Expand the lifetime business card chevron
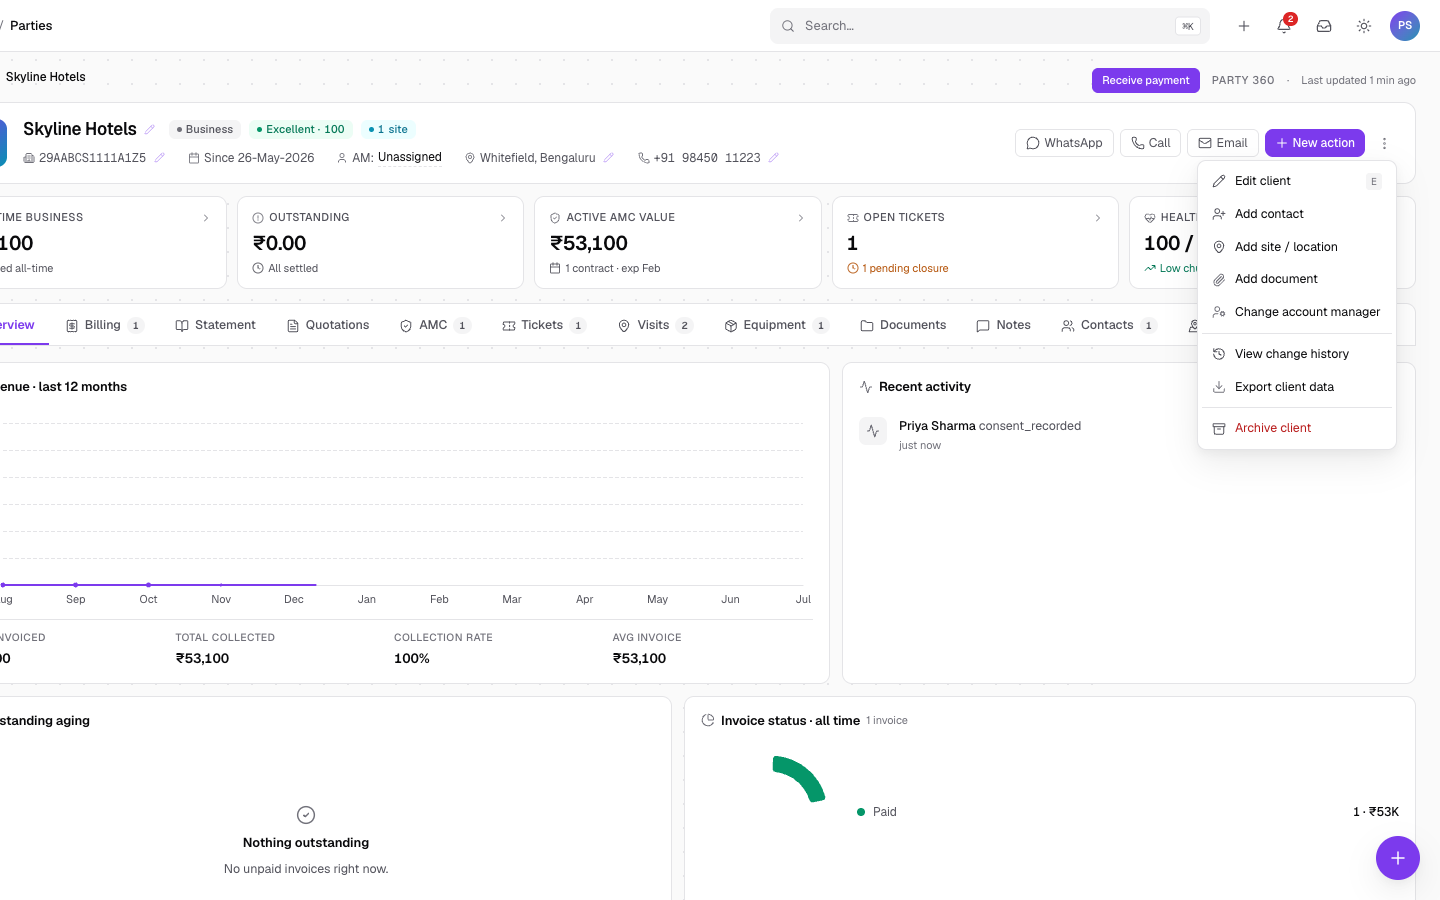The width and height of the screenshot is (1440, 900). pyautogui.click(x=206, y=218)
